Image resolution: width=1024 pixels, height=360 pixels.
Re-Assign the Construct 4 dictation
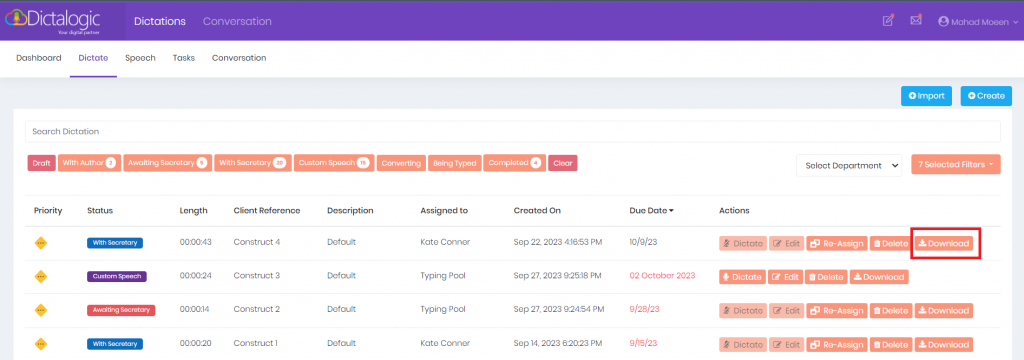click(837, 244)
